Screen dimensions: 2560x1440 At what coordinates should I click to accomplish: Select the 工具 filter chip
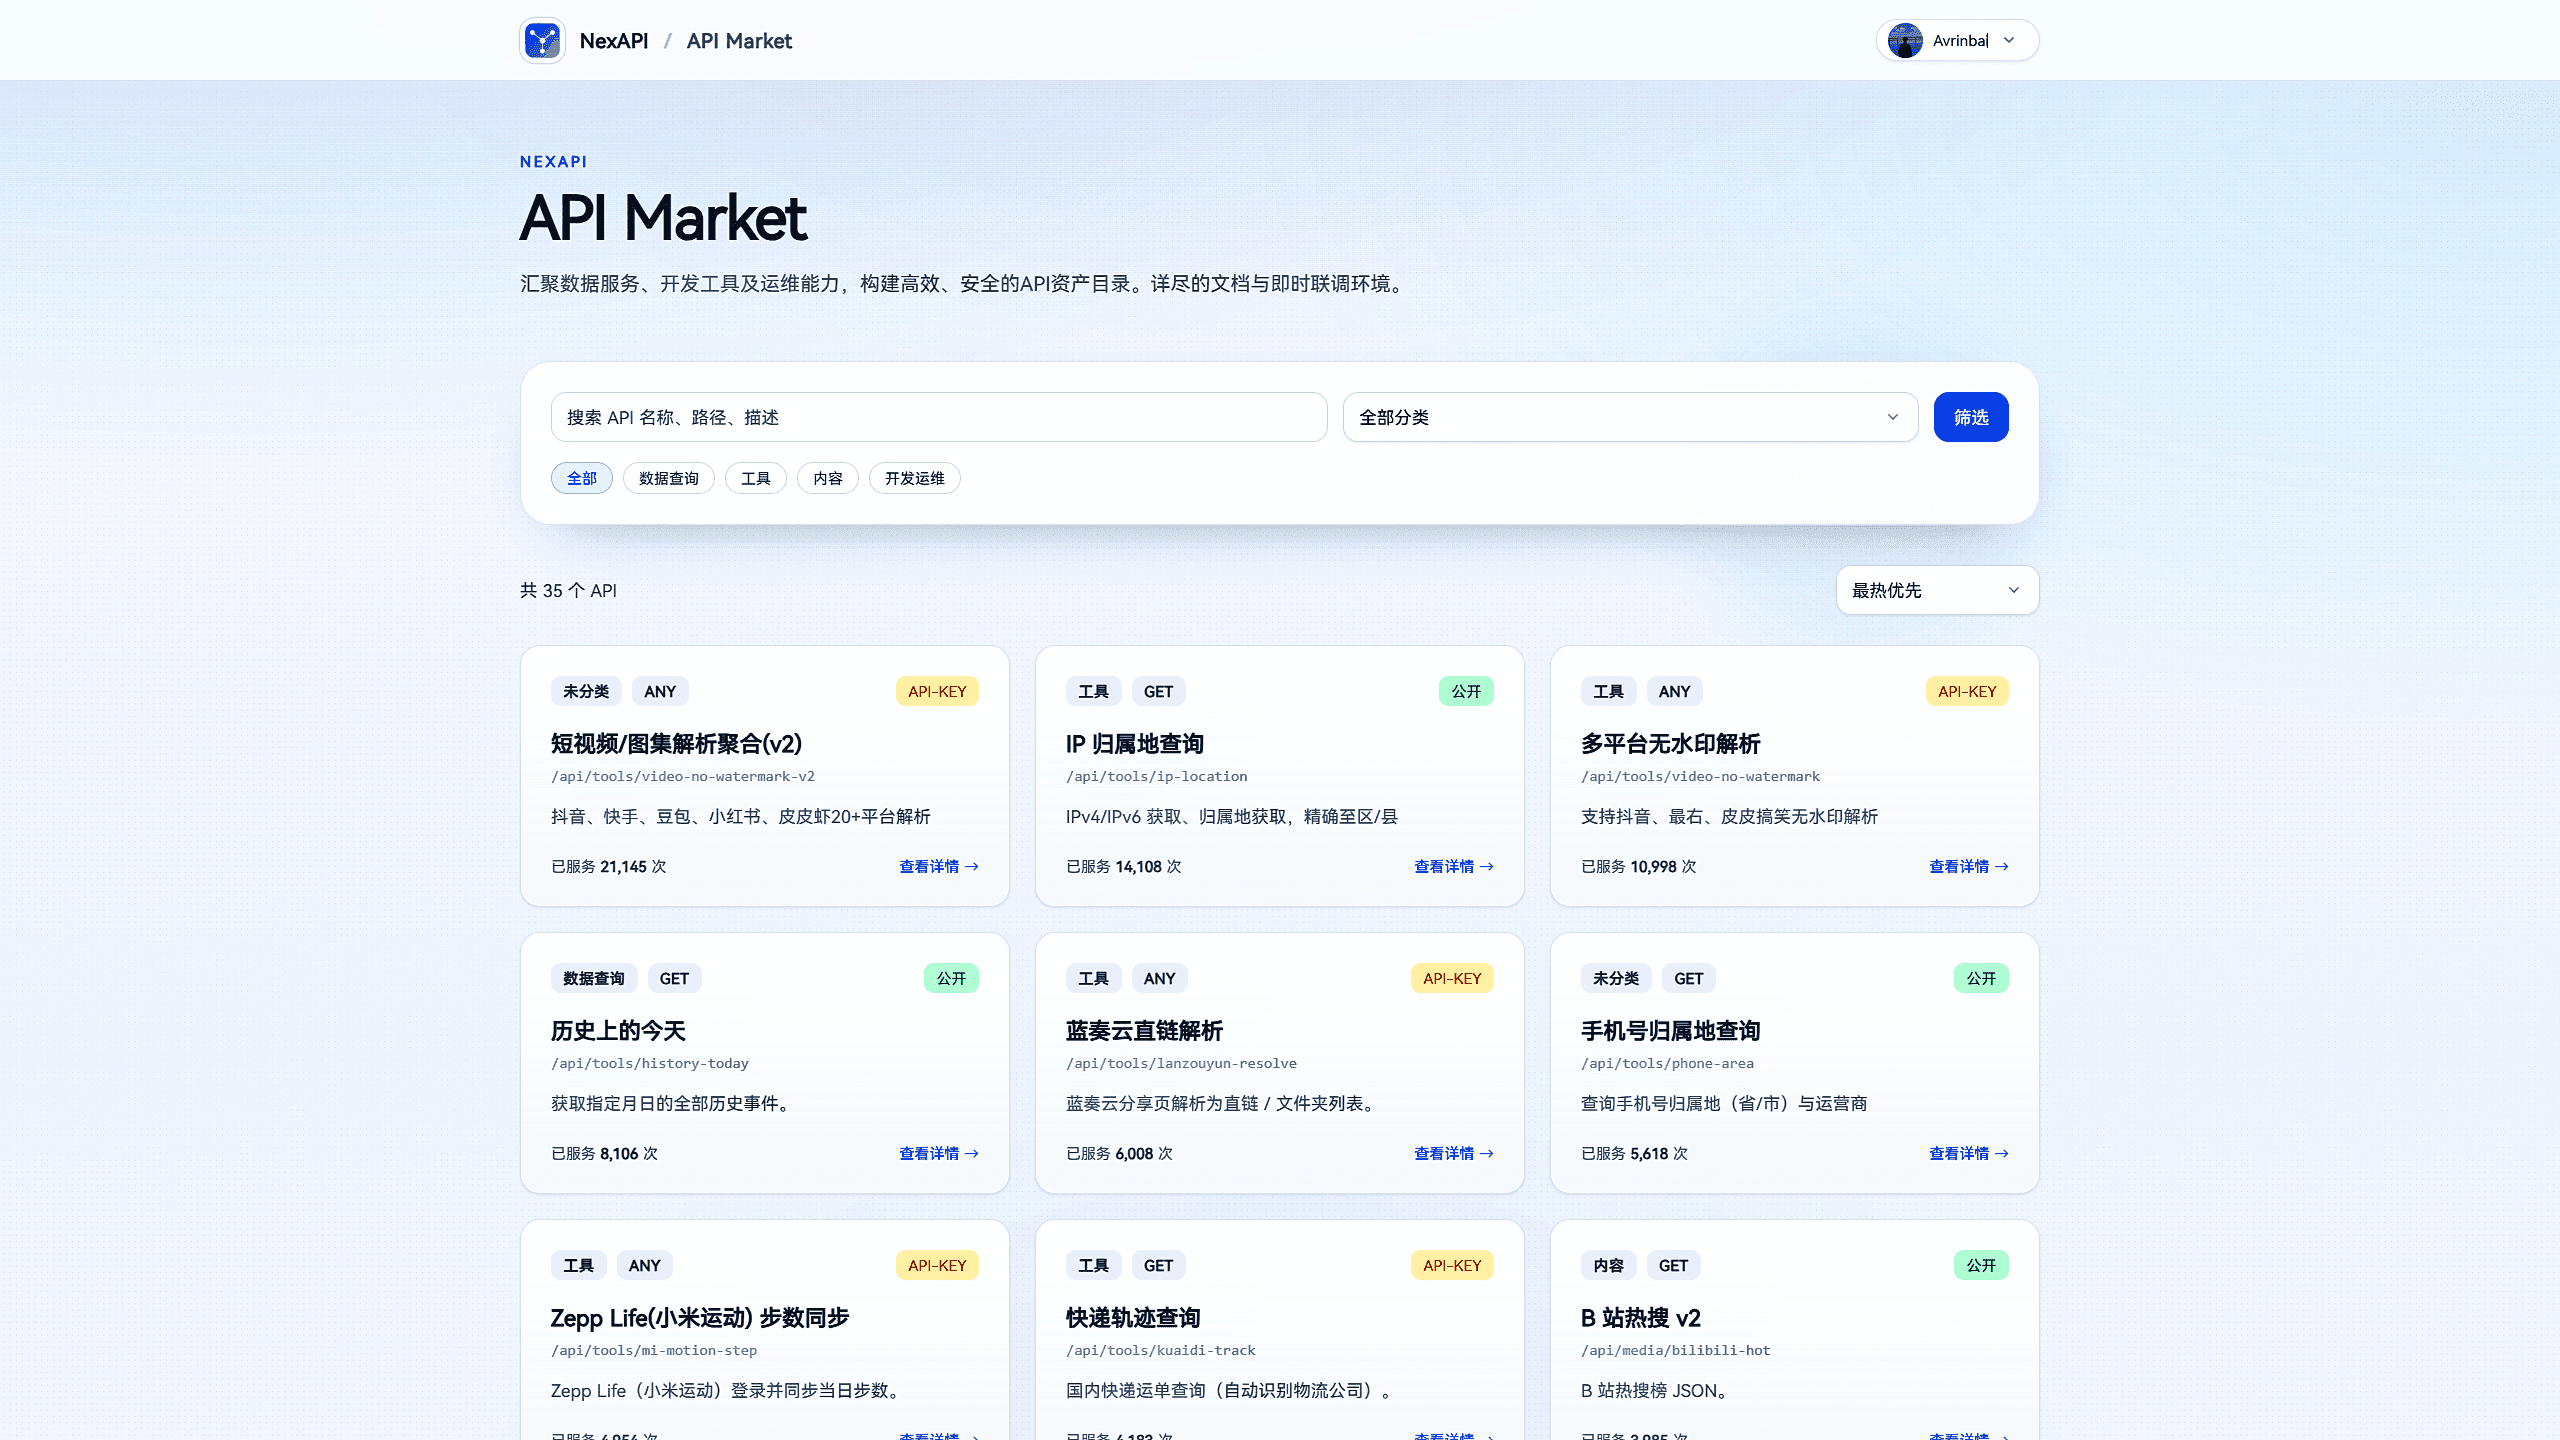[x=755, y=478]
